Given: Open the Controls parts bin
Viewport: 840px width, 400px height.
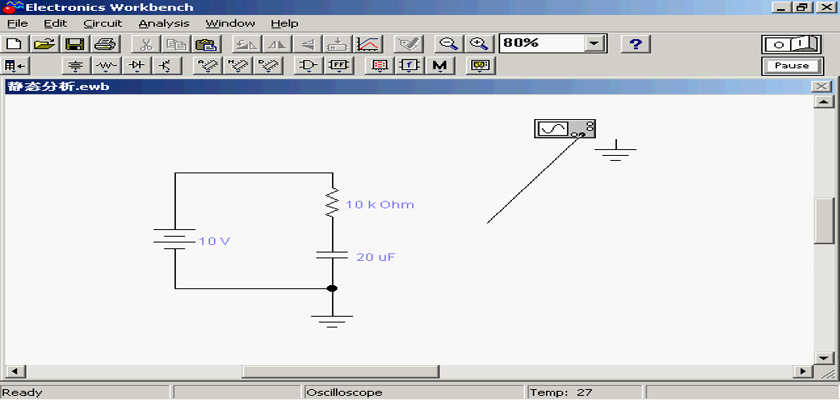Looking at the screenshot, I should pos(409,66).
